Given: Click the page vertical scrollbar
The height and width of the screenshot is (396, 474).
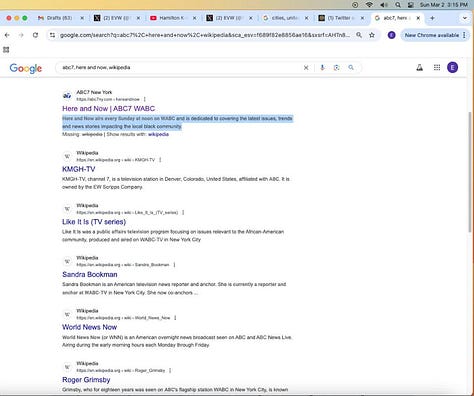Looking at the screenshot, I should point(471,172).
